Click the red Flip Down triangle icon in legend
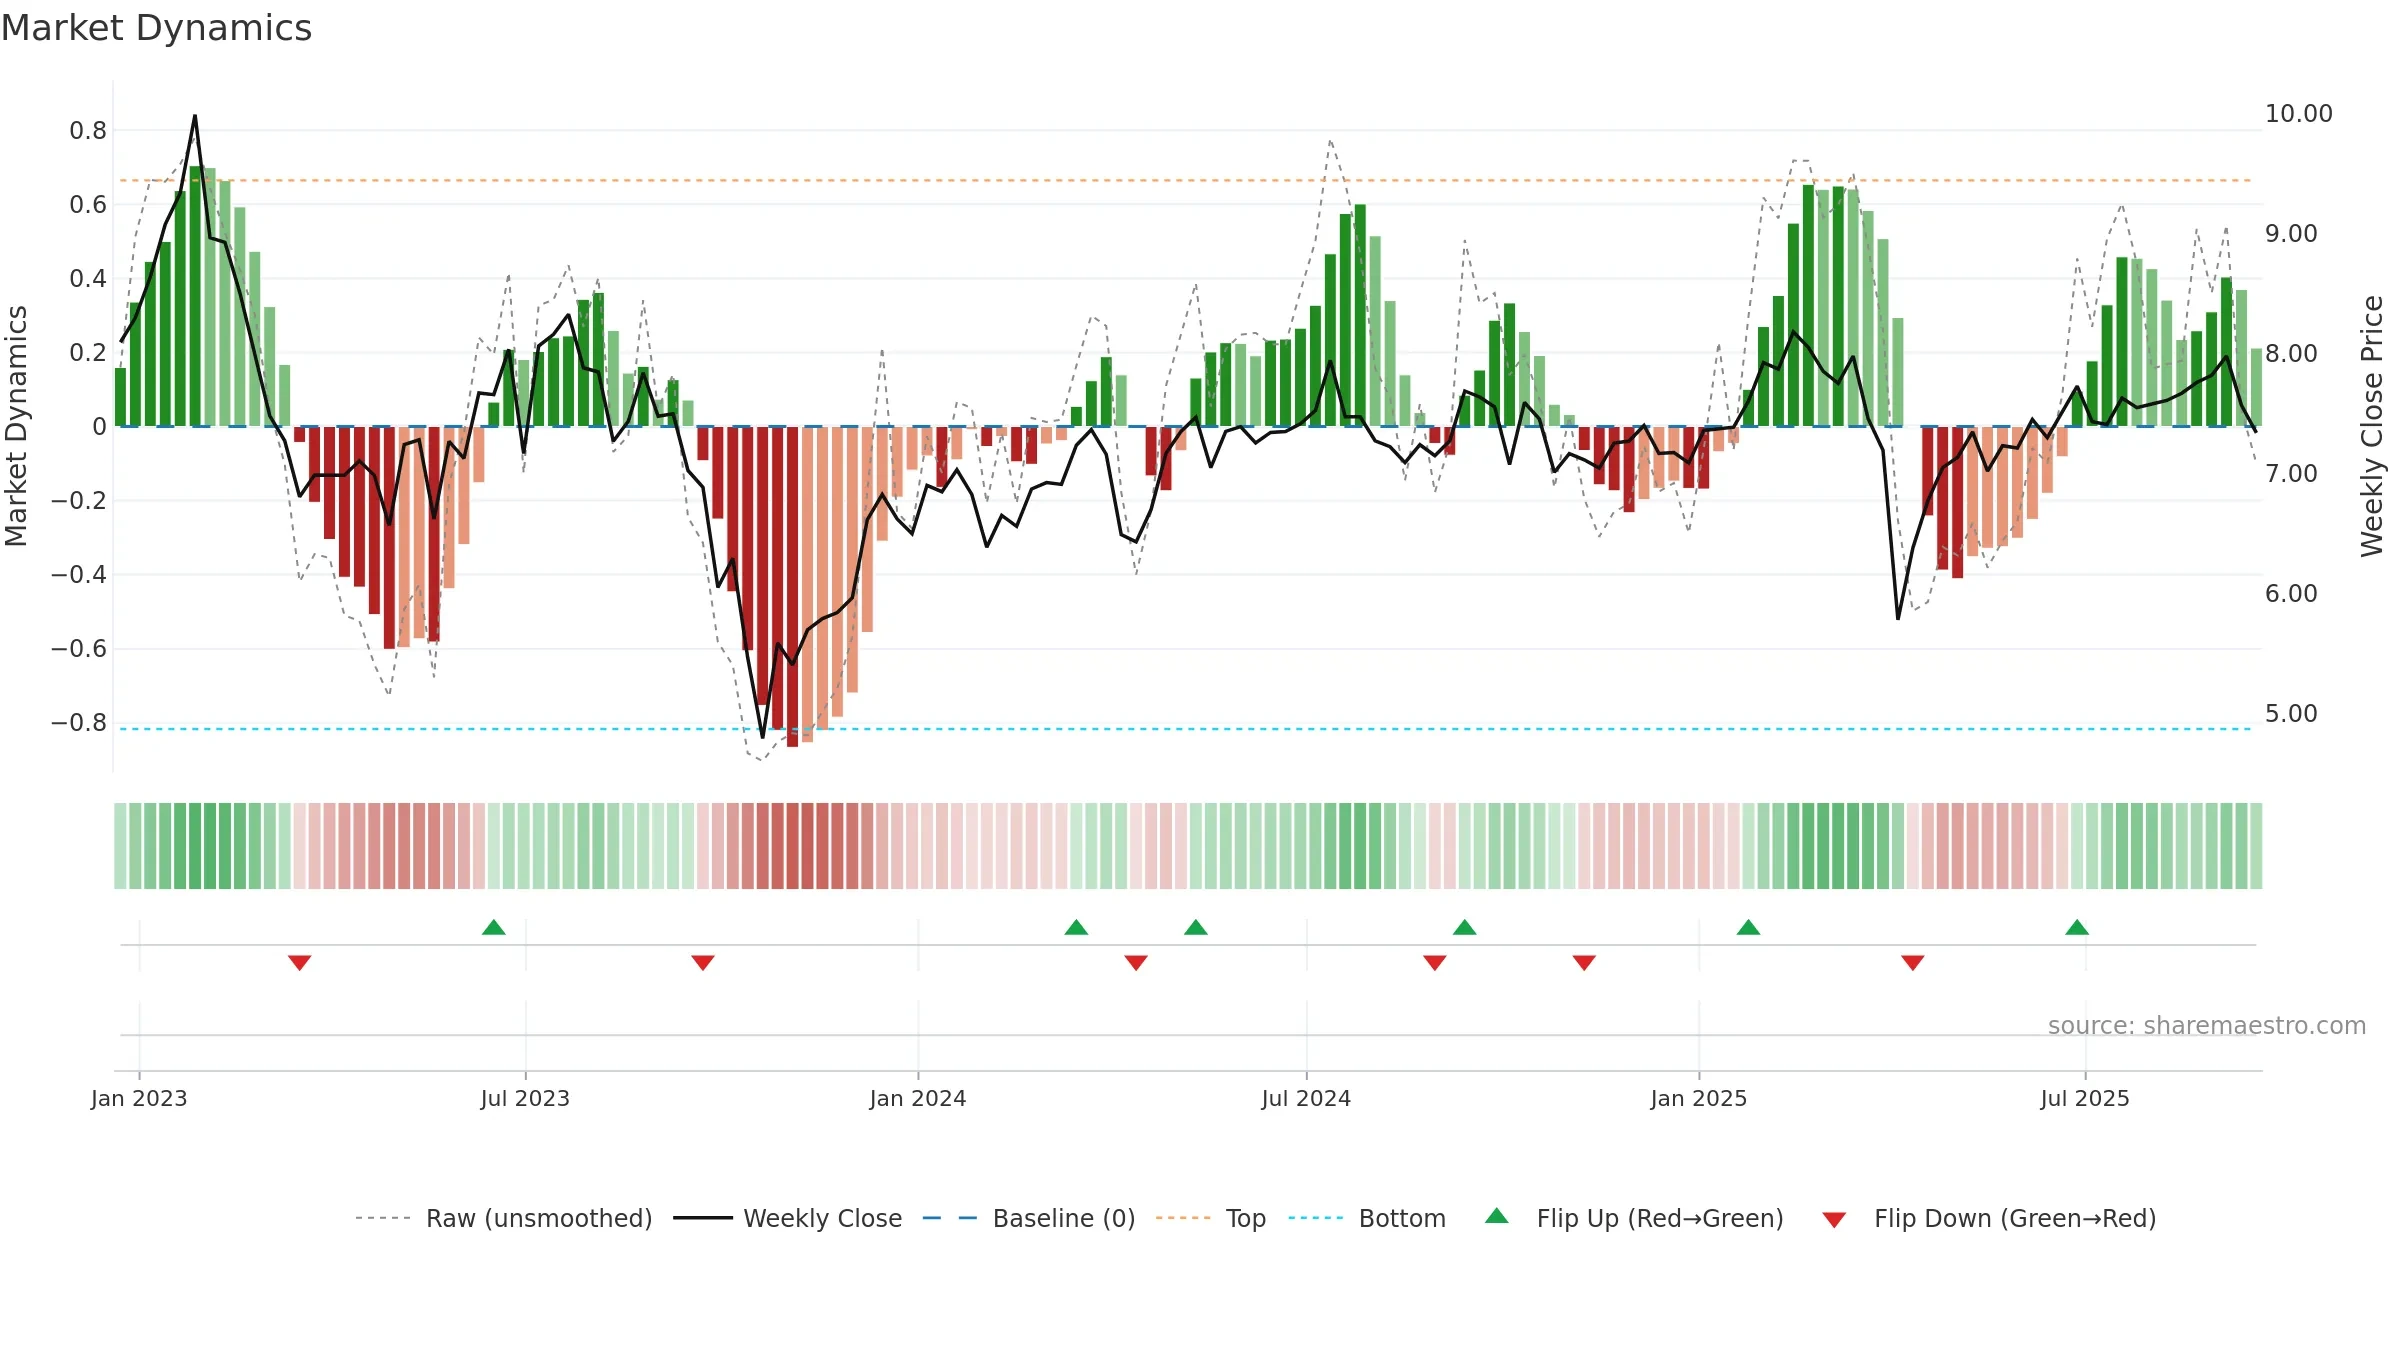The height and width of the screenshot is (1350, 2400). tap(1834, 1220)
